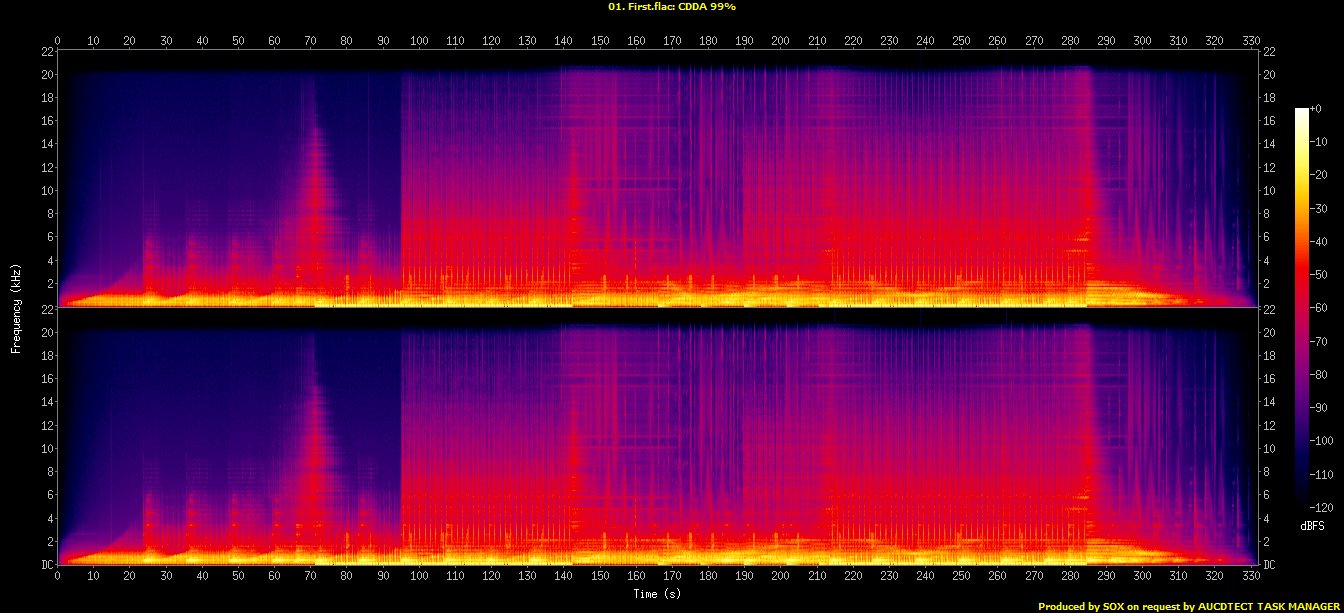Click the 'Time (s)' axis label
Screen dimensions: 1344x613
(x=657, y=593)
